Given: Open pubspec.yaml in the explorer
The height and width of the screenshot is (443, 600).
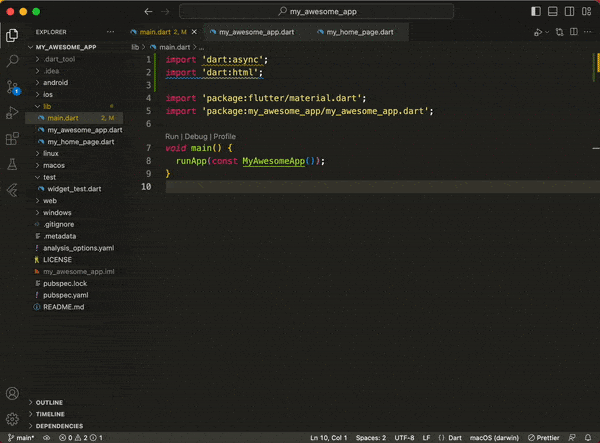Looking at the screenshot, I should [65, 295].
